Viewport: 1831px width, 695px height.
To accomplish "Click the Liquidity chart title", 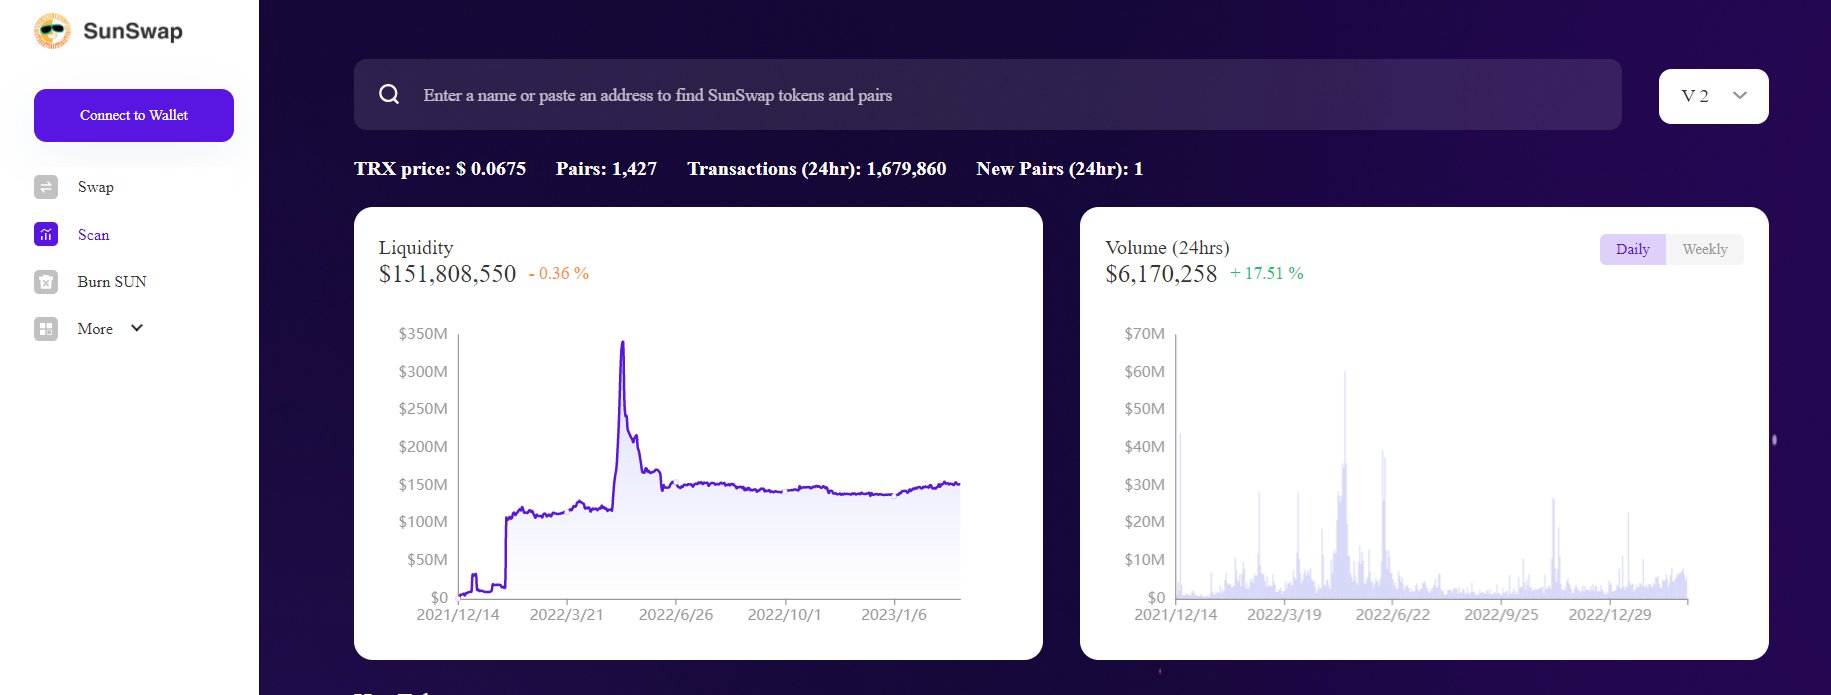I will [x=416, y=247].
